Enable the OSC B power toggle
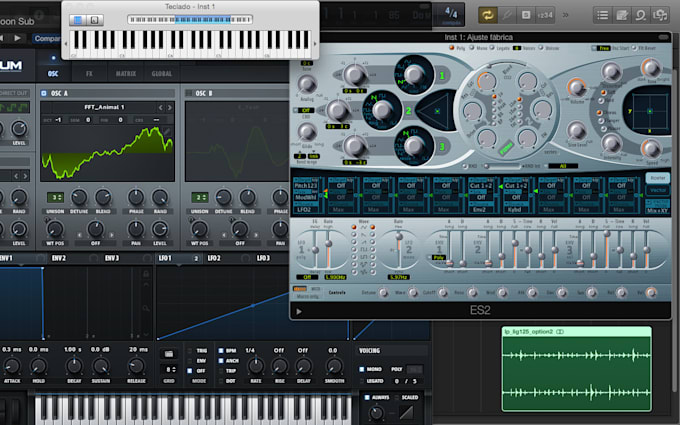Screen dimensions: 680x425 pos(190,93)
